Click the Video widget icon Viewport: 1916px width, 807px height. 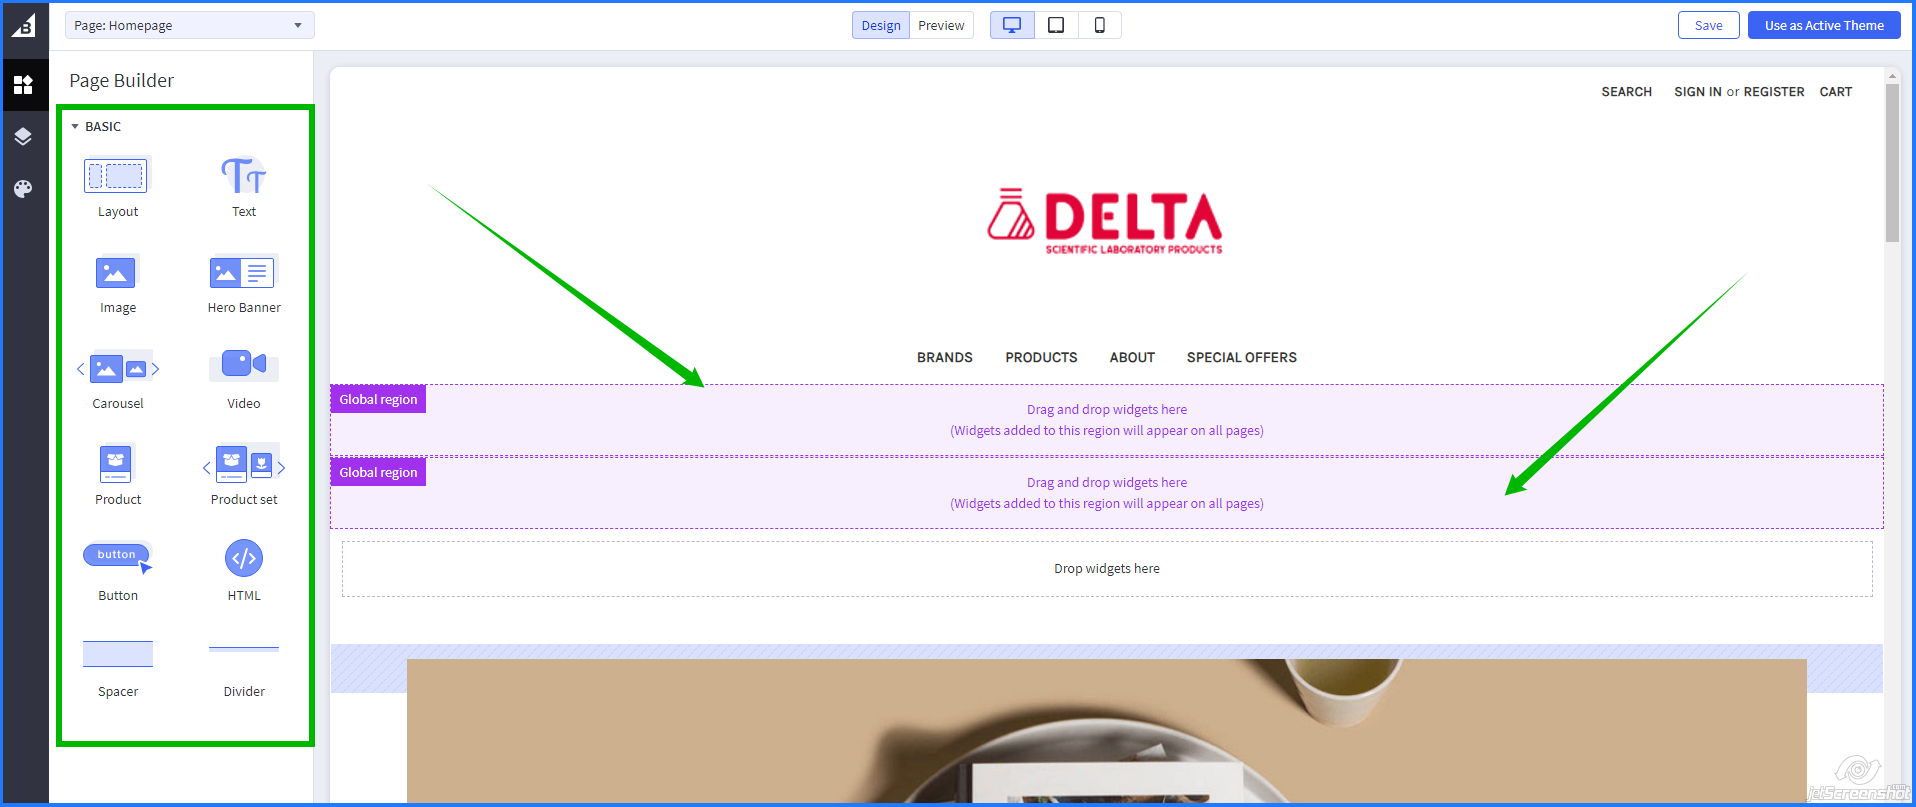pyautogui.click(x=243, y=364)
